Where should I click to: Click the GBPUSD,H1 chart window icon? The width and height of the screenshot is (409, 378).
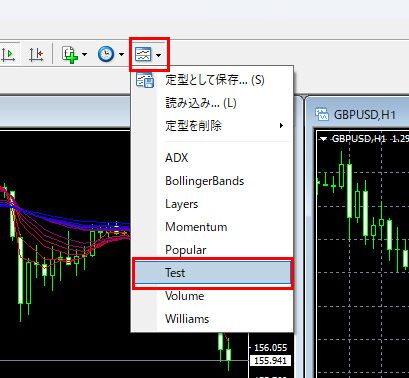tap(322, 114)
